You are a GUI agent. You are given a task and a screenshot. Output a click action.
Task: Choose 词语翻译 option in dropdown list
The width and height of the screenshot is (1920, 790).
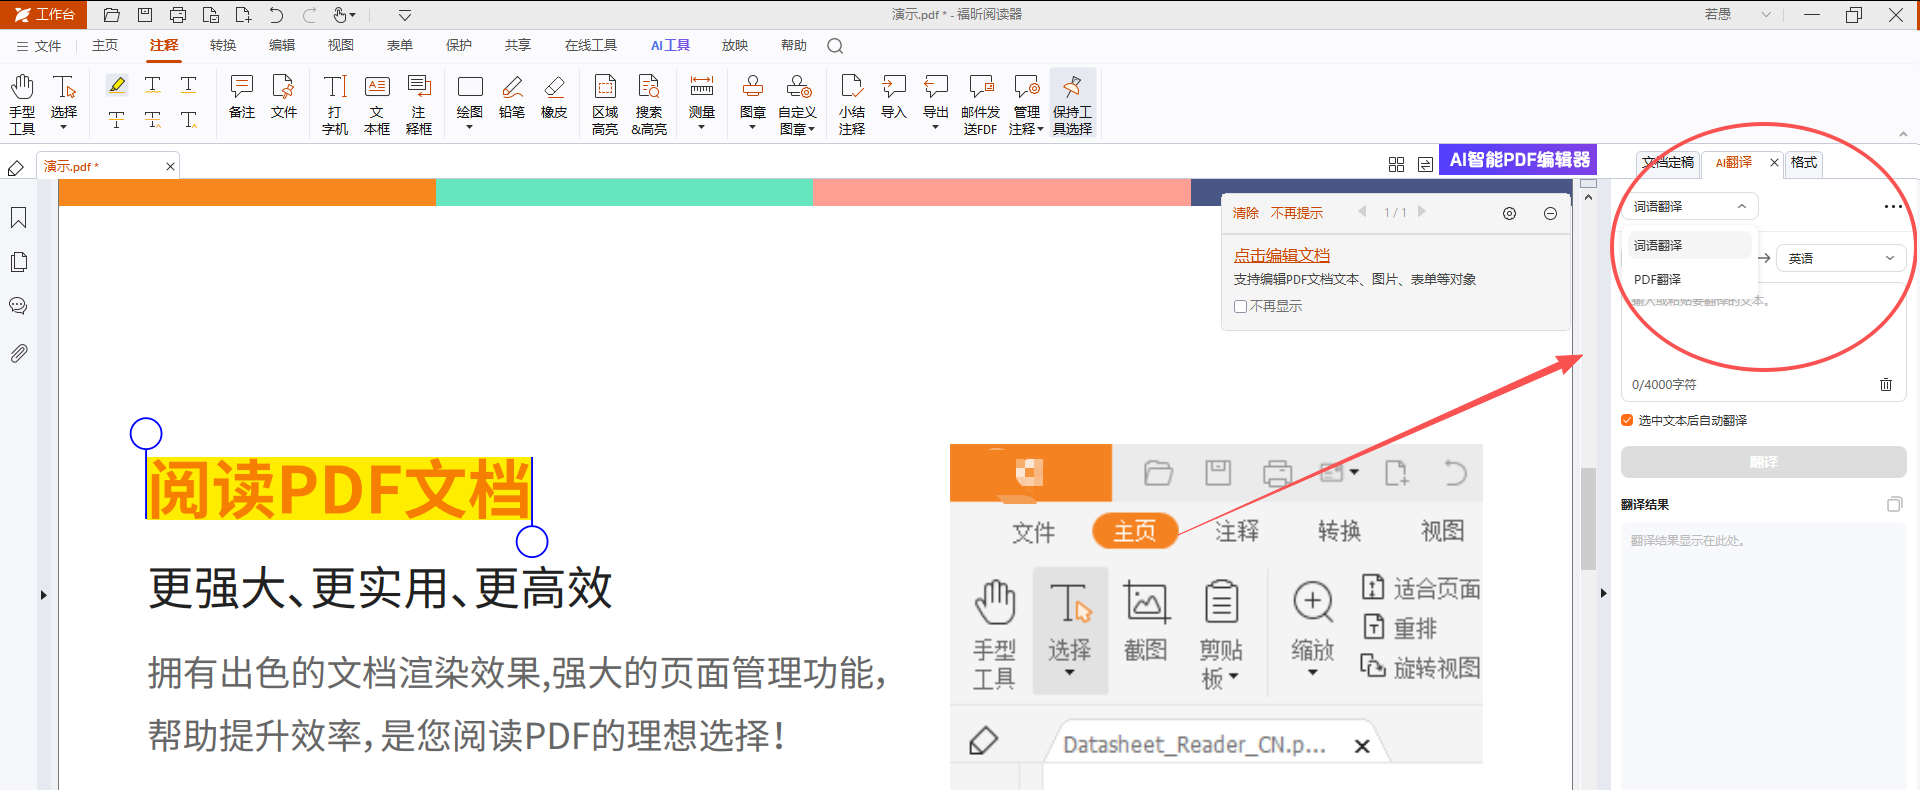(1689, 245)
